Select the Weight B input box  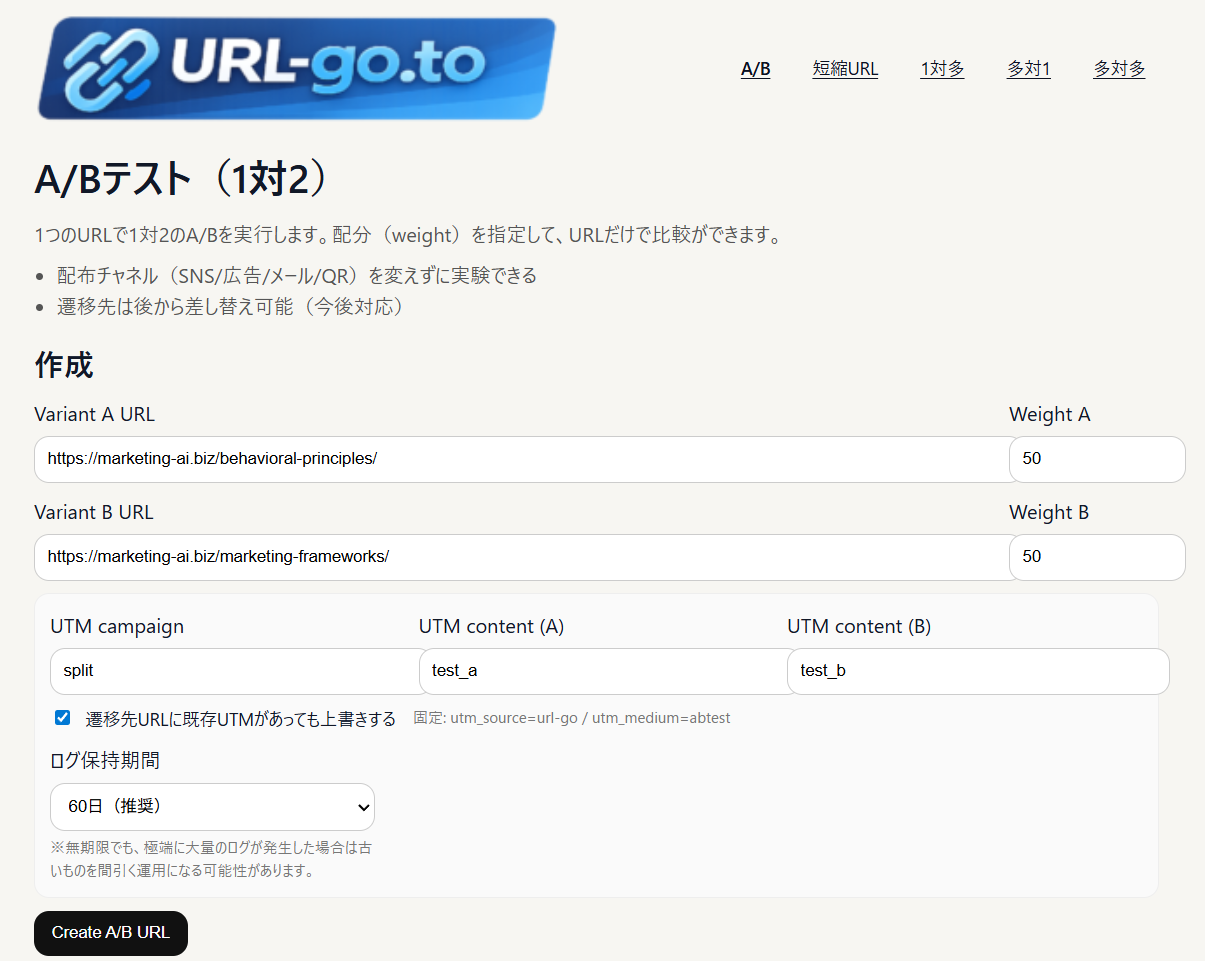pyautogui.click(x=1096, y=557)
